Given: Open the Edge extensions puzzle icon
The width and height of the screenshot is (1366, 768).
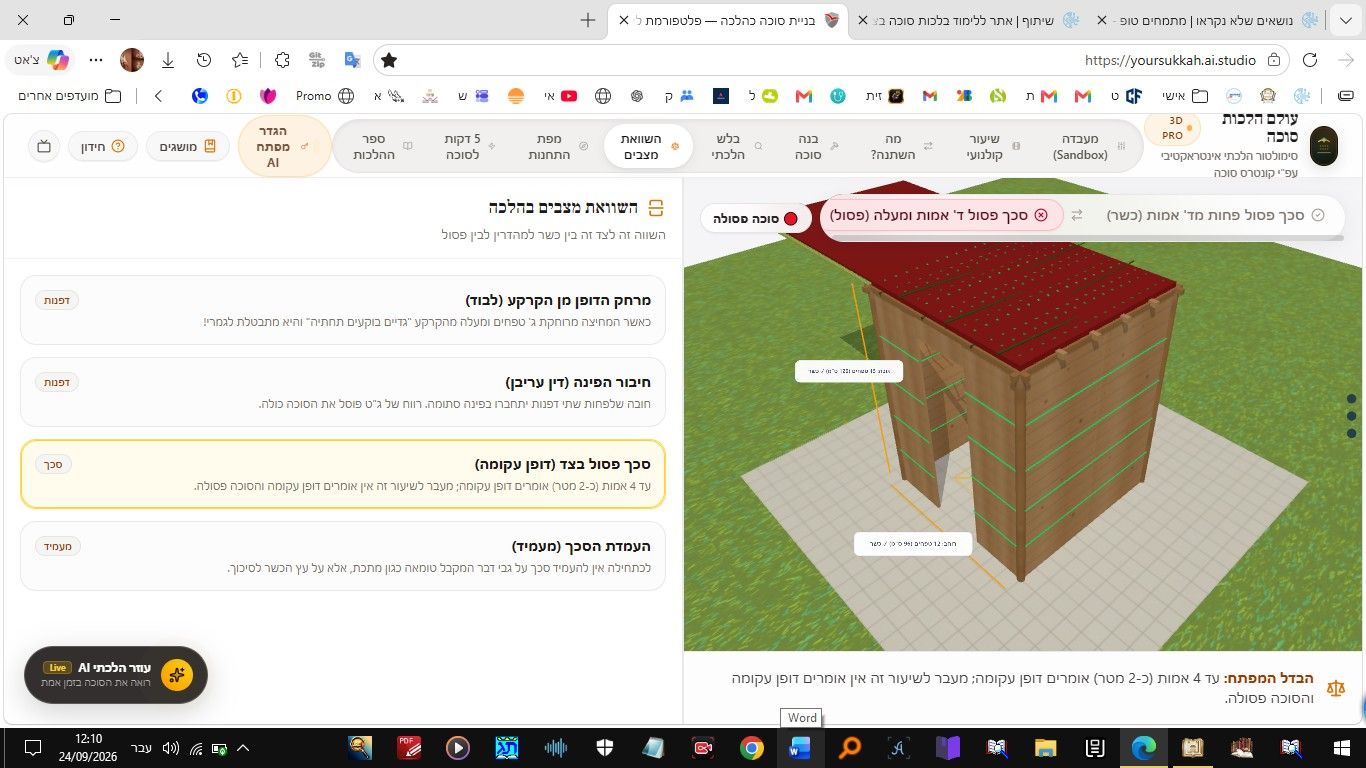Looking at the screenshot, I should [282, 60].
